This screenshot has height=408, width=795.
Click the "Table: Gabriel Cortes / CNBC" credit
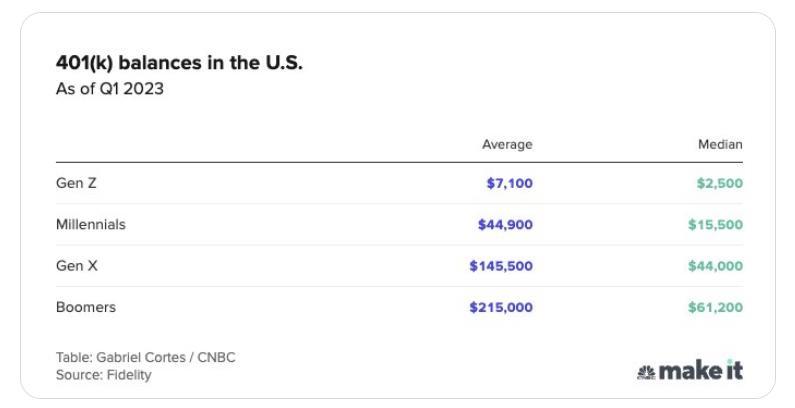[x=146, y=357]
